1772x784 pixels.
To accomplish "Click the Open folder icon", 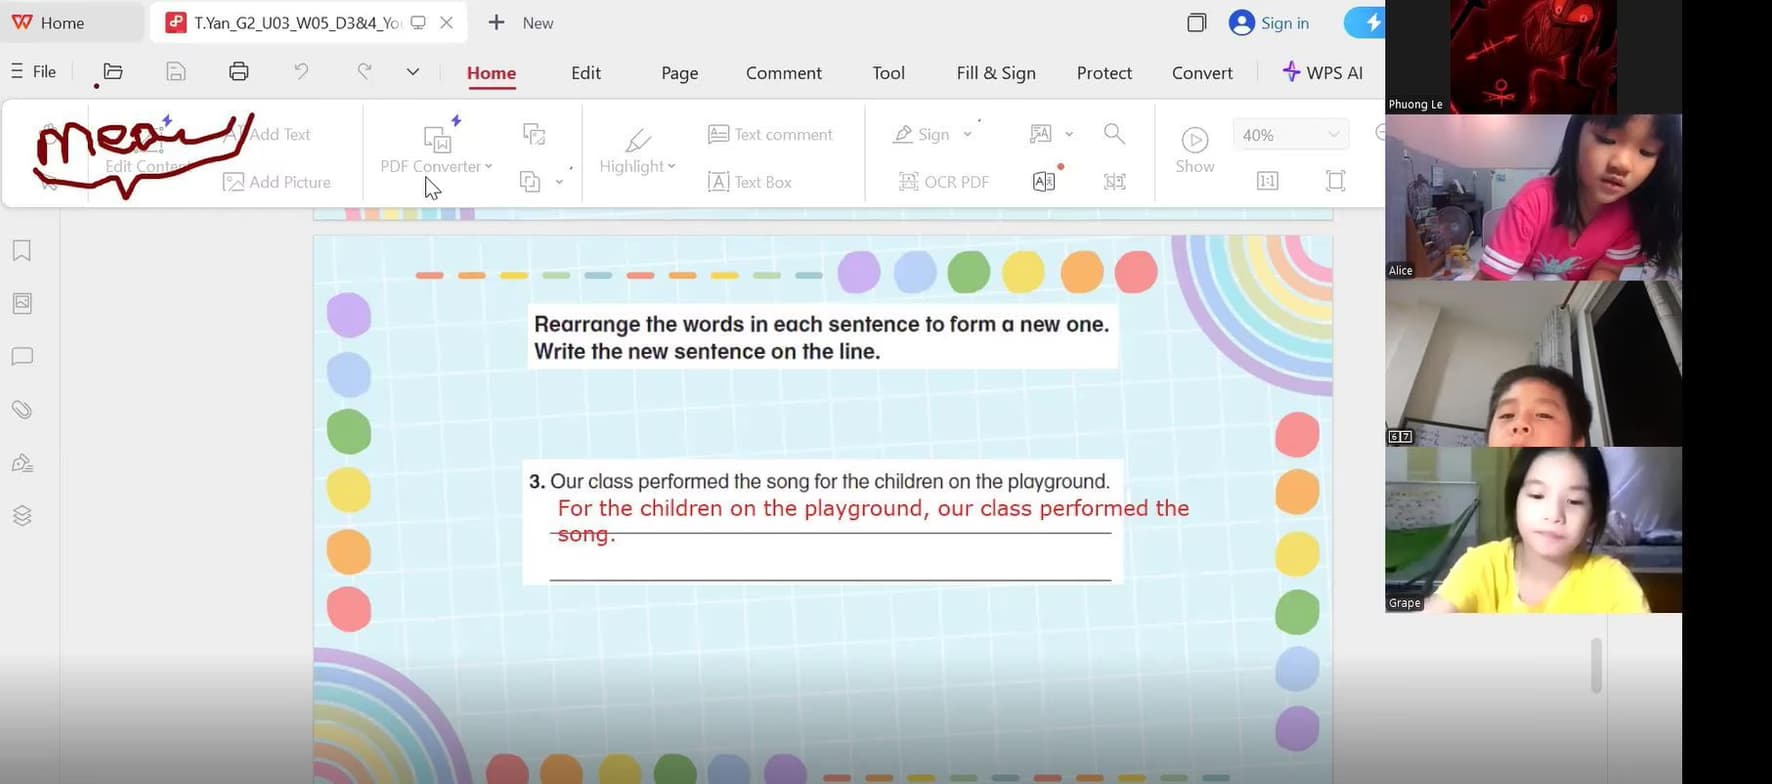I will click(x=113, y=72).
